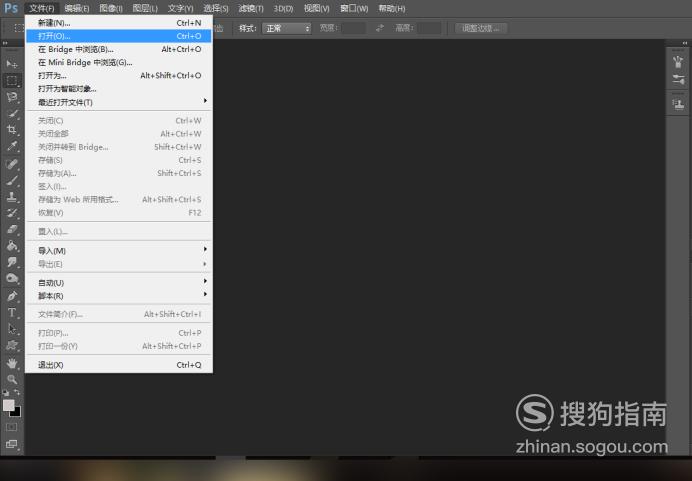Open the 3D(D) menu
Screen dimensions: 692x481
283,8
